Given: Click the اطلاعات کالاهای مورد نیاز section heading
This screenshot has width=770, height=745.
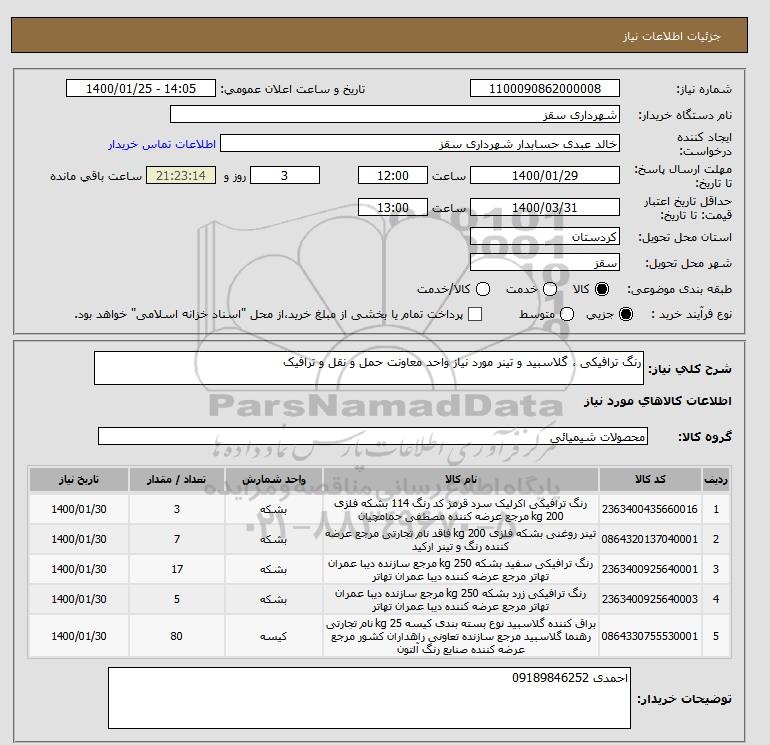Looking at the screenshot, I should tap(658, 401).
